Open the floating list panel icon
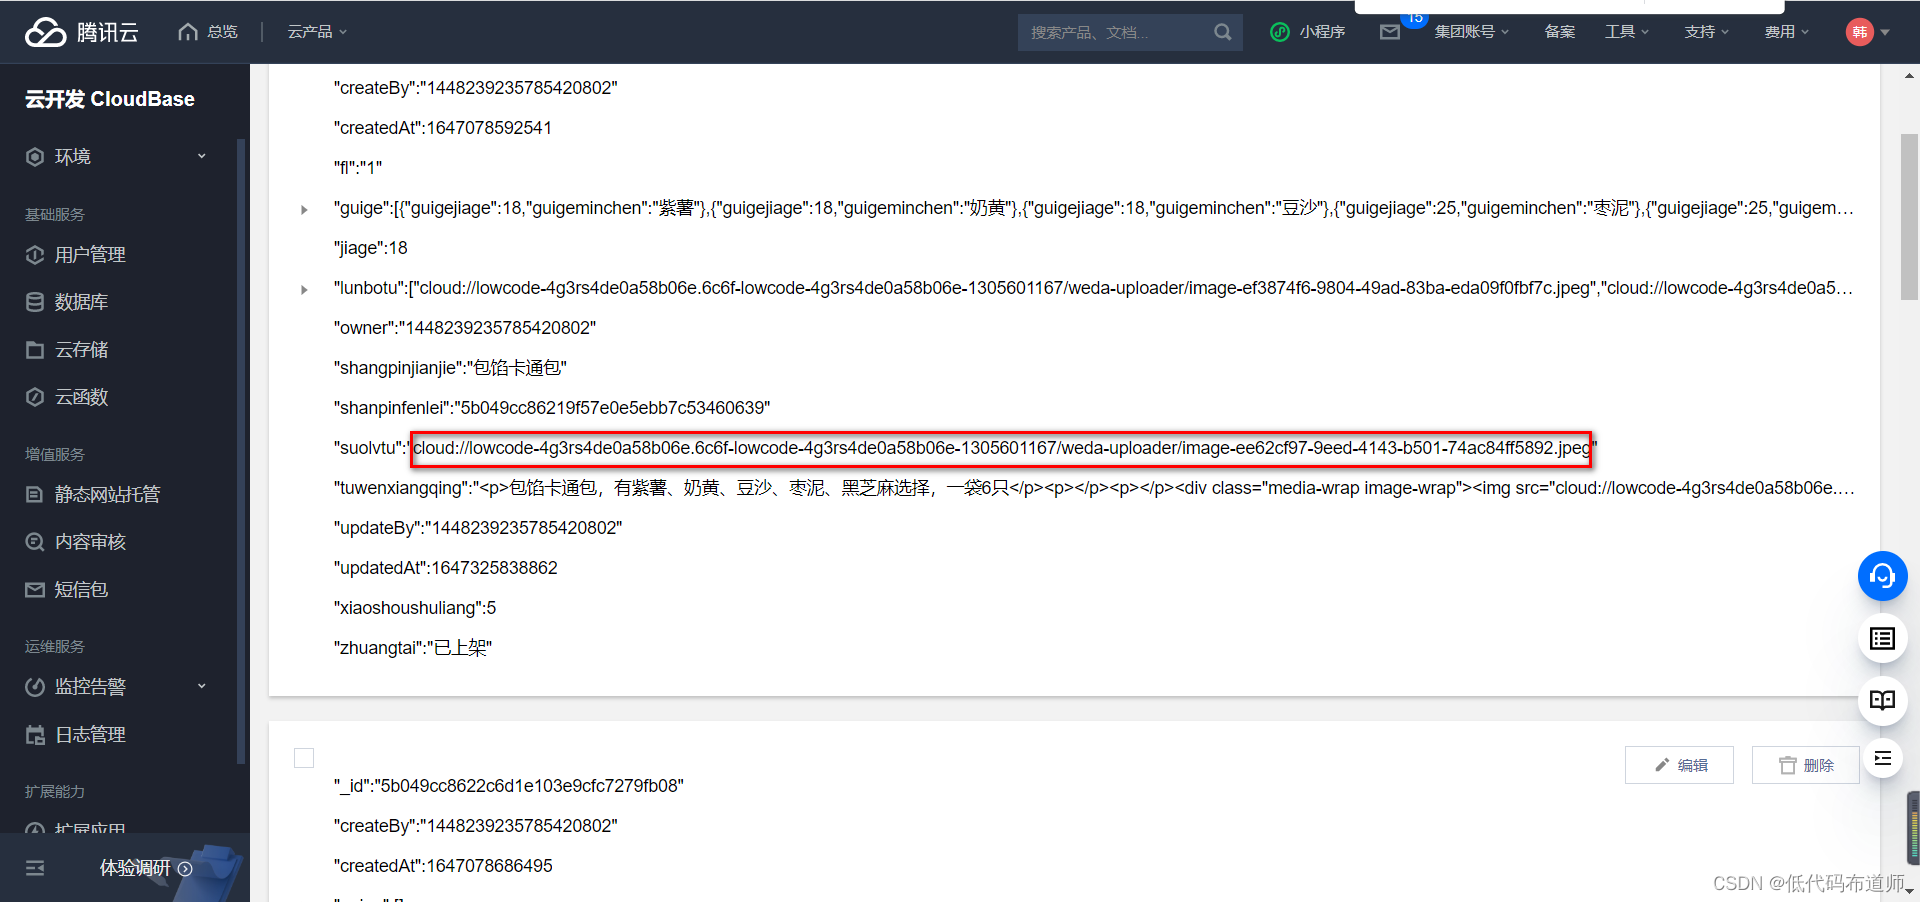This screenshot has width=1920, height=902. click(1882, 639)
